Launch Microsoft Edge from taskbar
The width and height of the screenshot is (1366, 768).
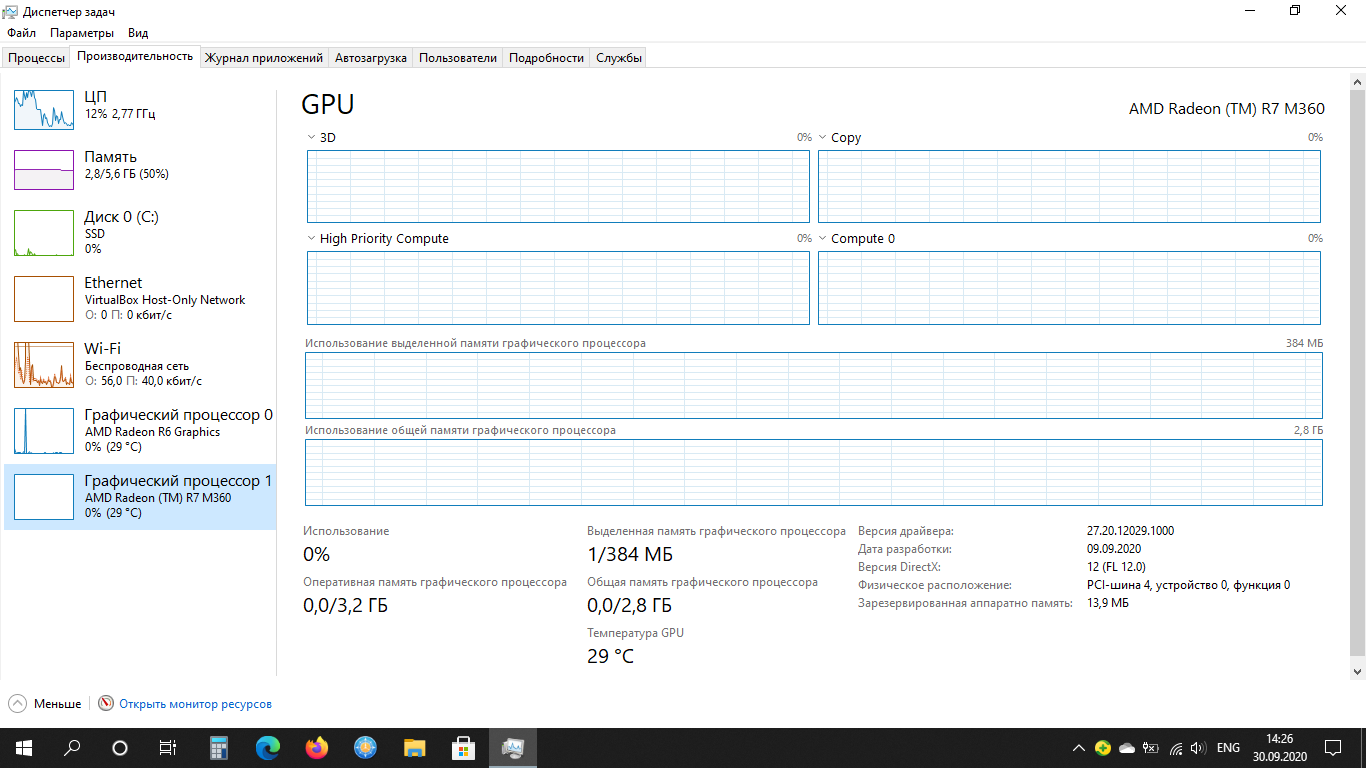pyautogui.click(x=268, y=747)
